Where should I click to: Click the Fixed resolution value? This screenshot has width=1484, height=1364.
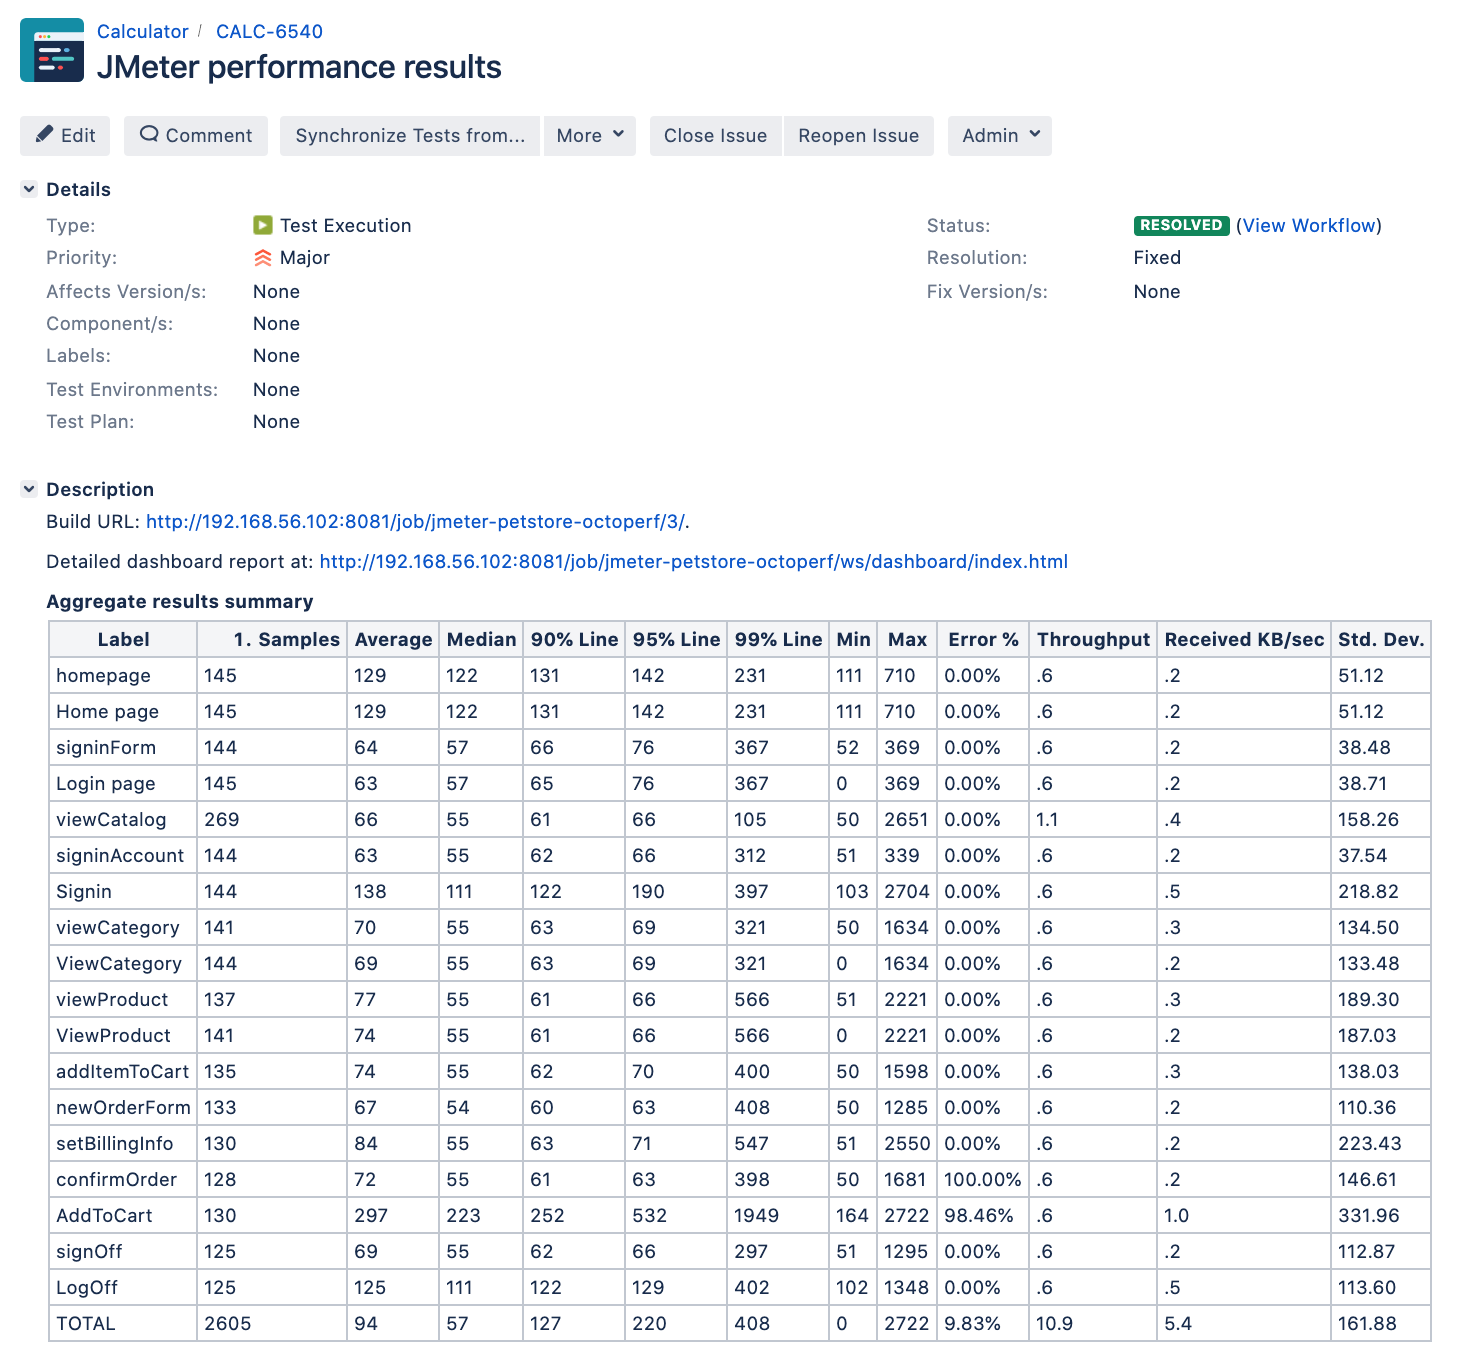(x=1157, y=258)
